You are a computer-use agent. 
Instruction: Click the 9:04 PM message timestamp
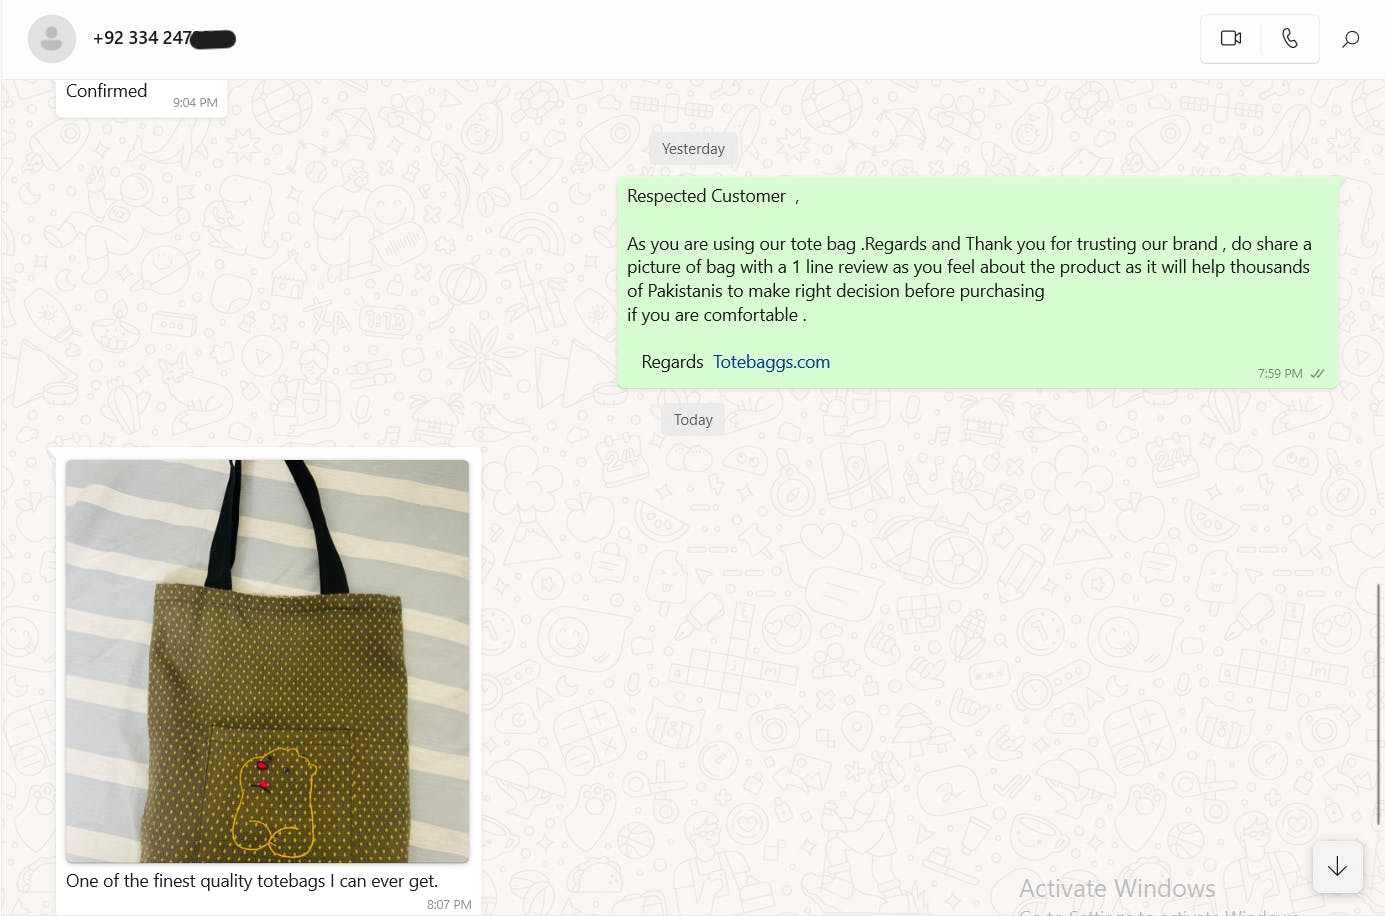(195, 102)
